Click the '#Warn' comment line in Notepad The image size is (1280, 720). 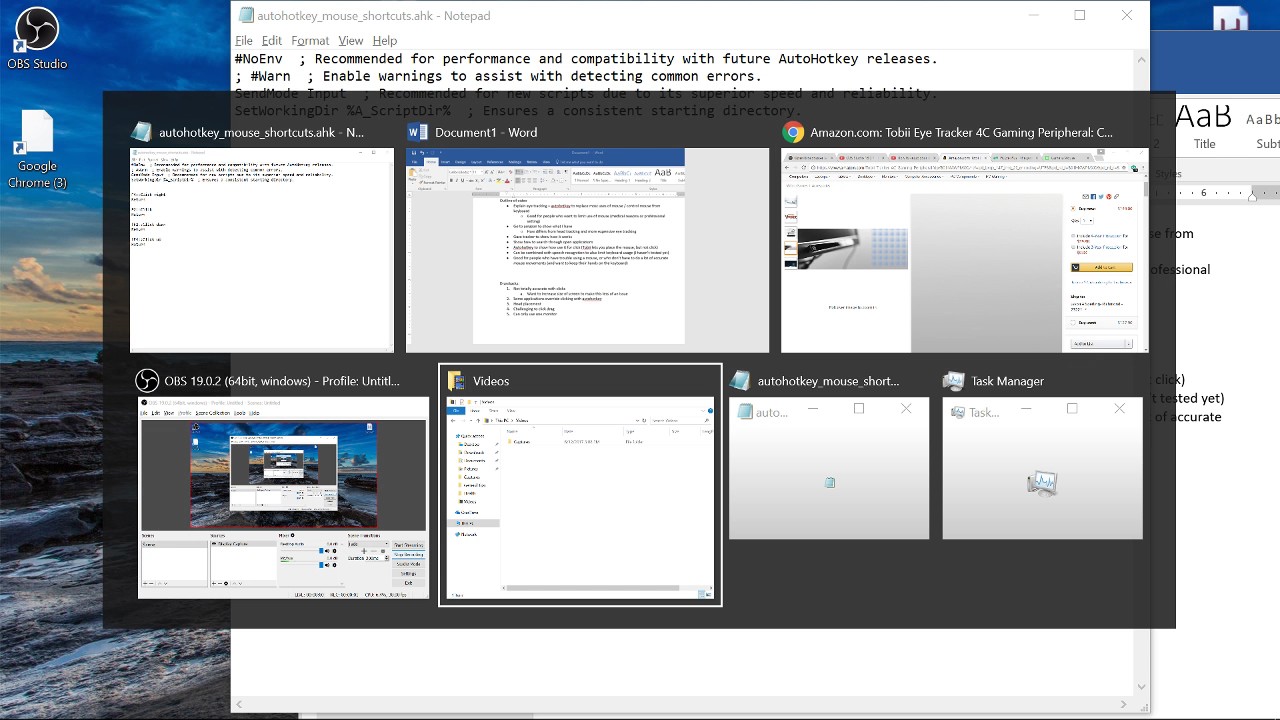click(x=498, y=76)
